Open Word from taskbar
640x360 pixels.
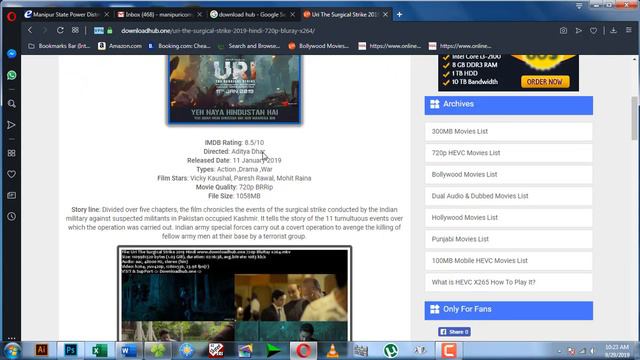[x=128, y=351]
